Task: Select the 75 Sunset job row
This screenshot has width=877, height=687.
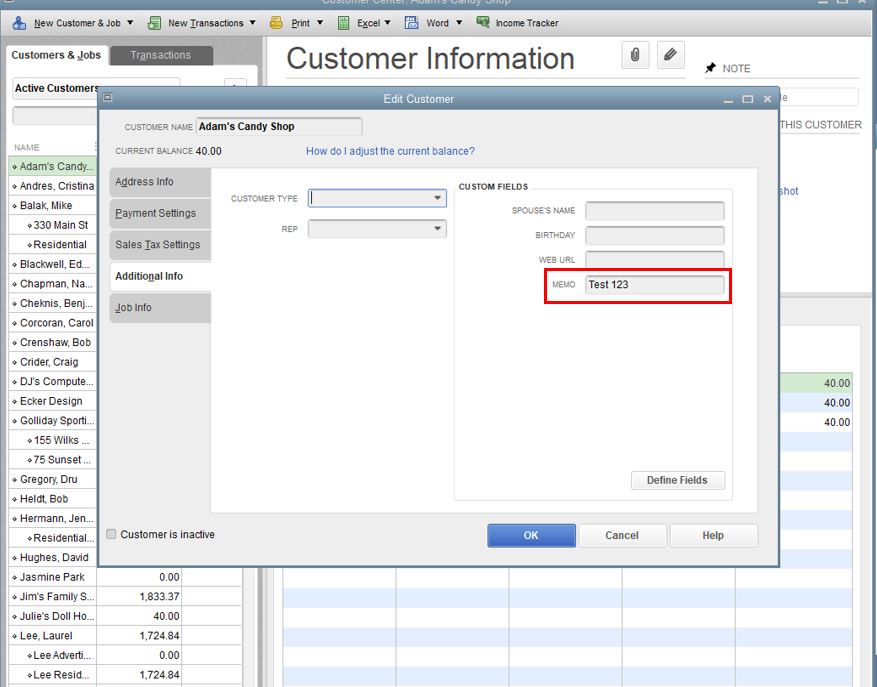Action: (53, 460)
